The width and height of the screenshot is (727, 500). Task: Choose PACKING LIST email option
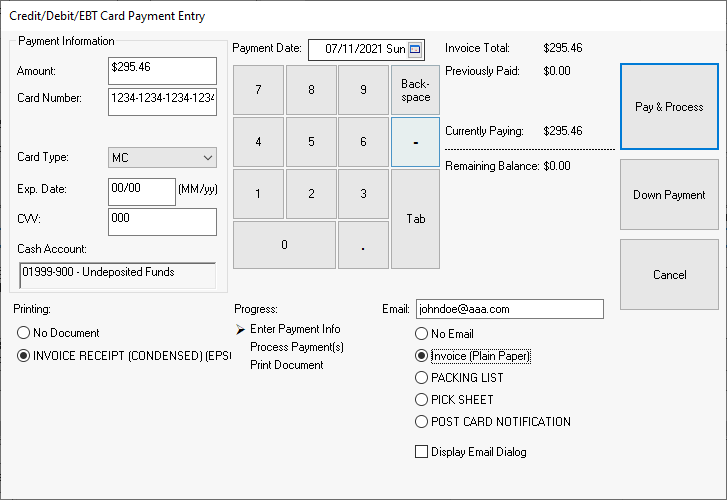coord(422,378)
